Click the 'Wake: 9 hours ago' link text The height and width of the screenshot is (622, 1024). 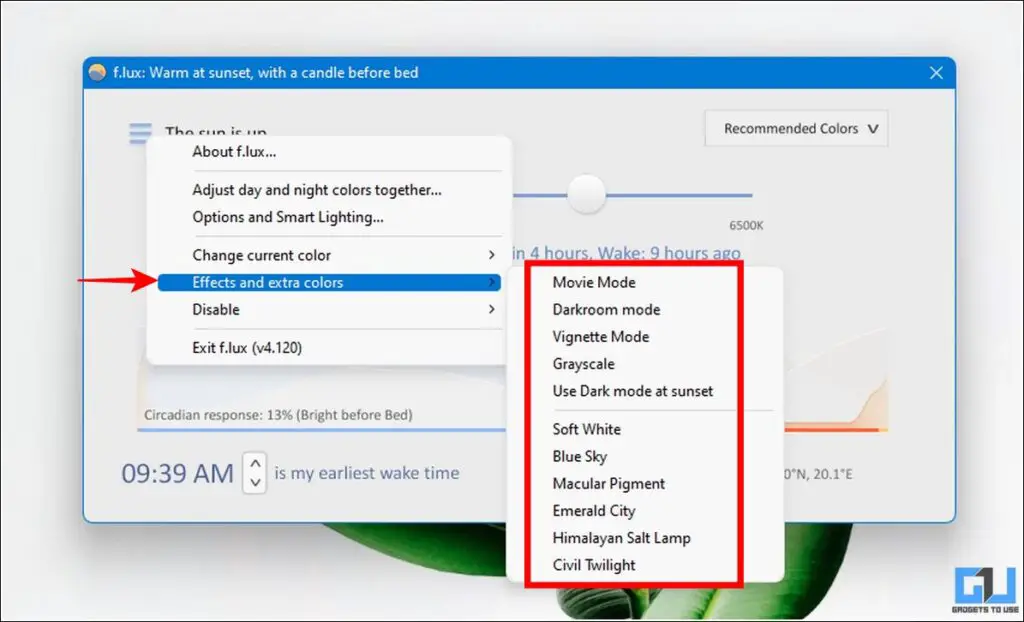click(x=669, y=253)
